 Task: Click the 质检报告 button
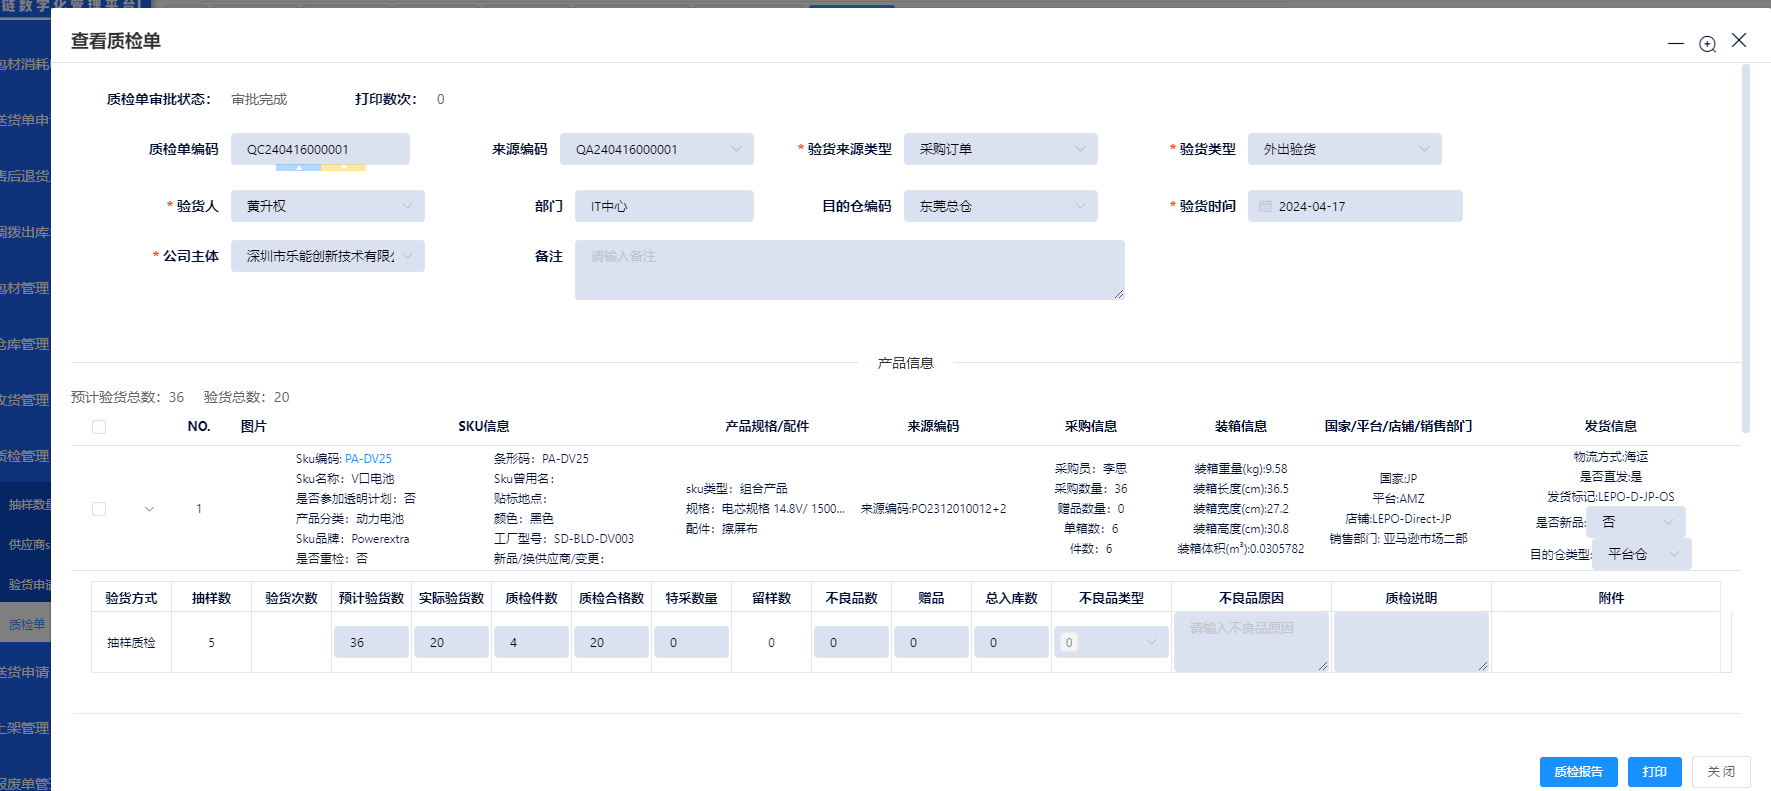(1578, 772)
